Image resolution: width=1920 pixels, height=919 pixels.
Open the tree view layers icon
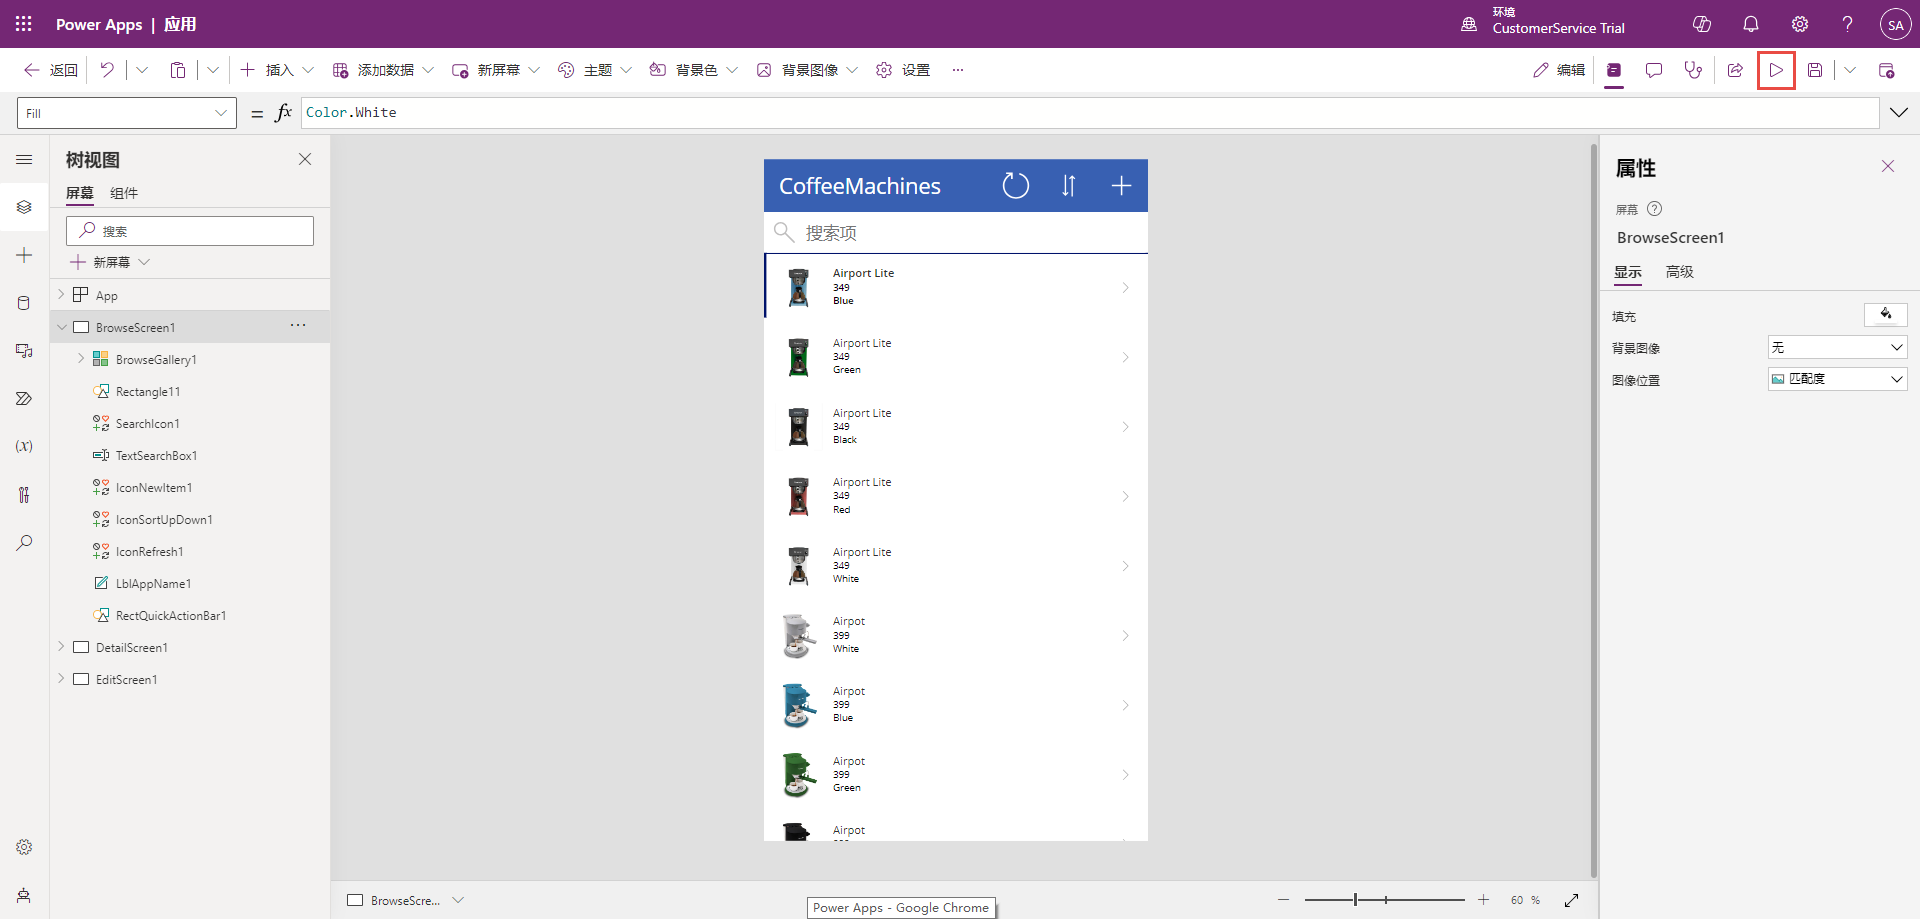point(24,207)
